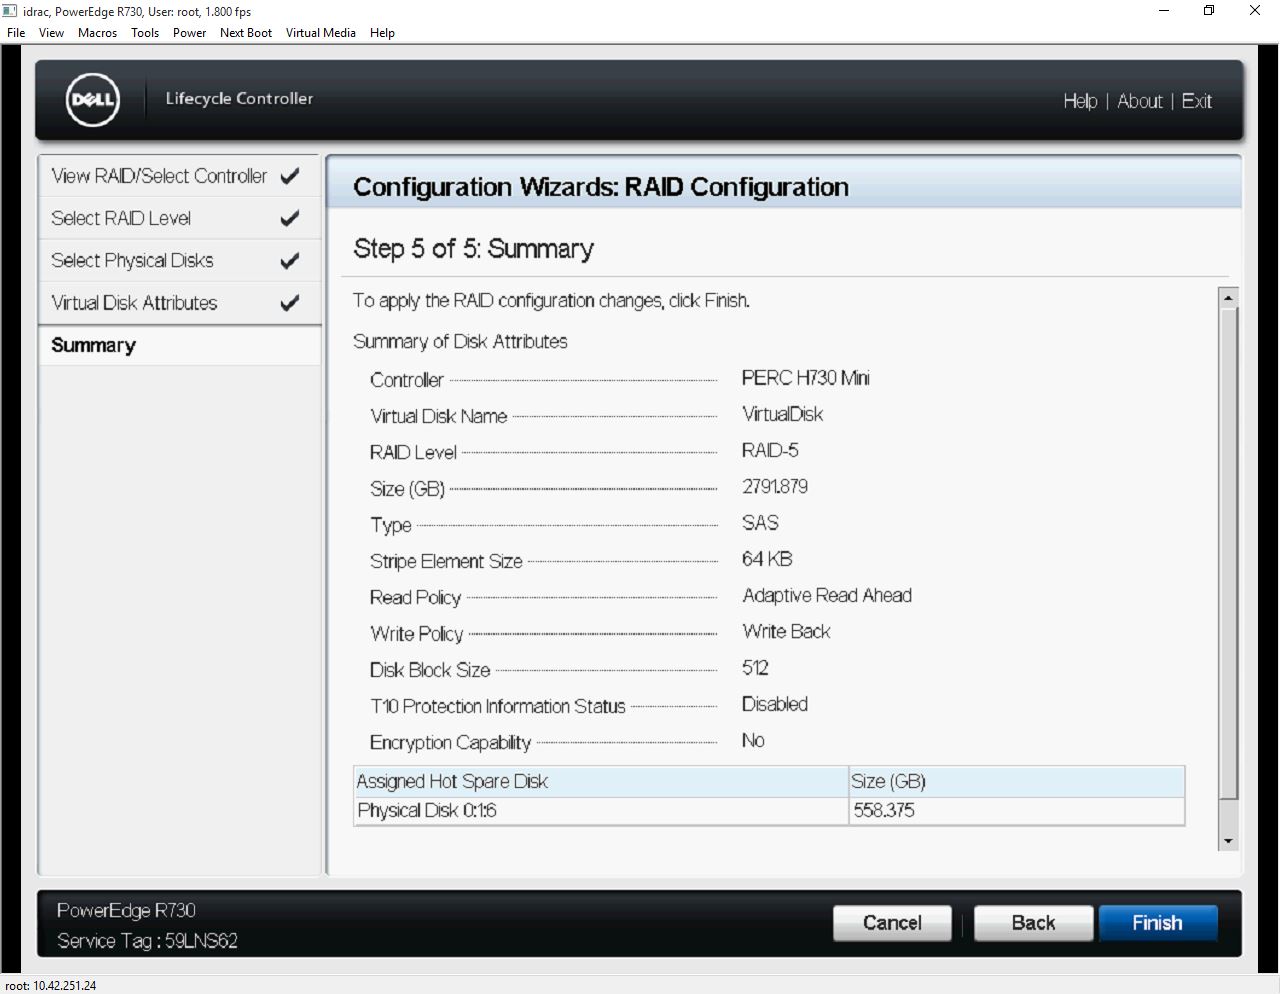Click checkmark beside Select Physical Disks
The width and height of the screenshot is (1280, 994).
click(290, 260)
